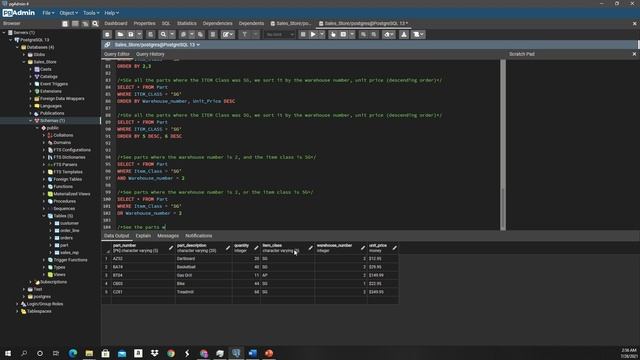
Task: Commit the transaction icon
Action: [363, 35]
